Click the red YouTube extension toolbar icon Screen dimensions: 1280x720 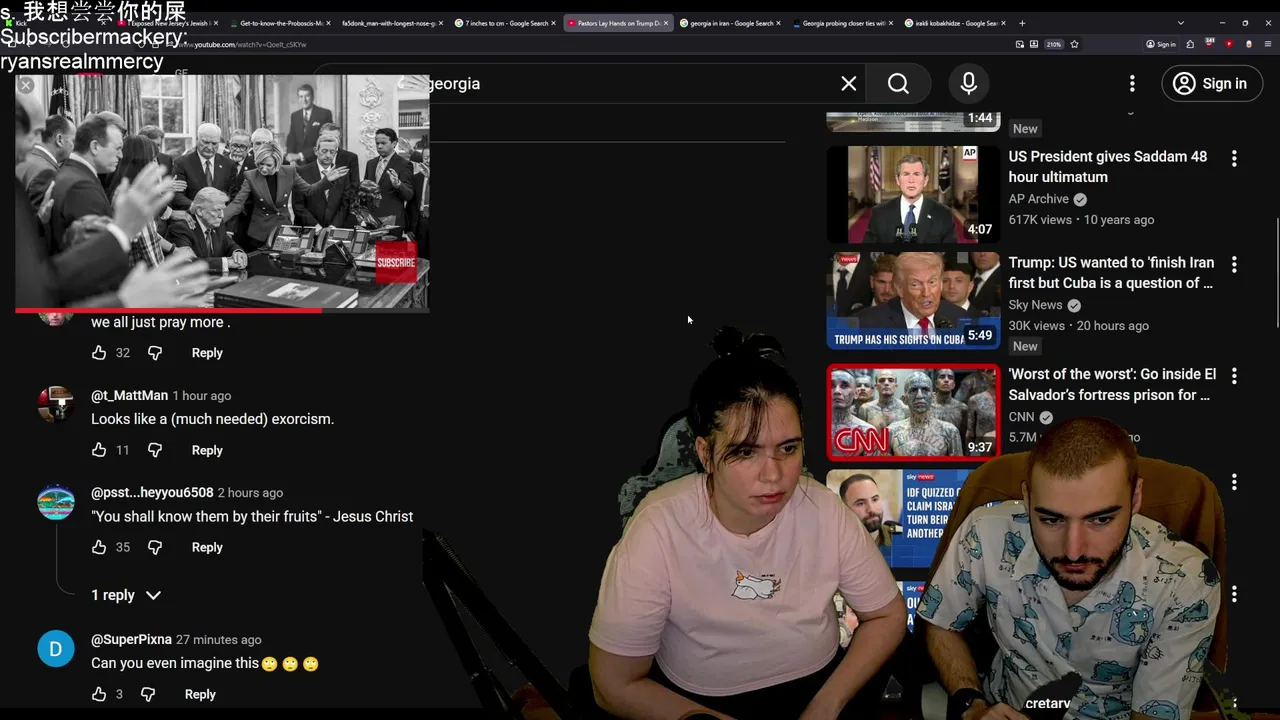coord(1229,44)
